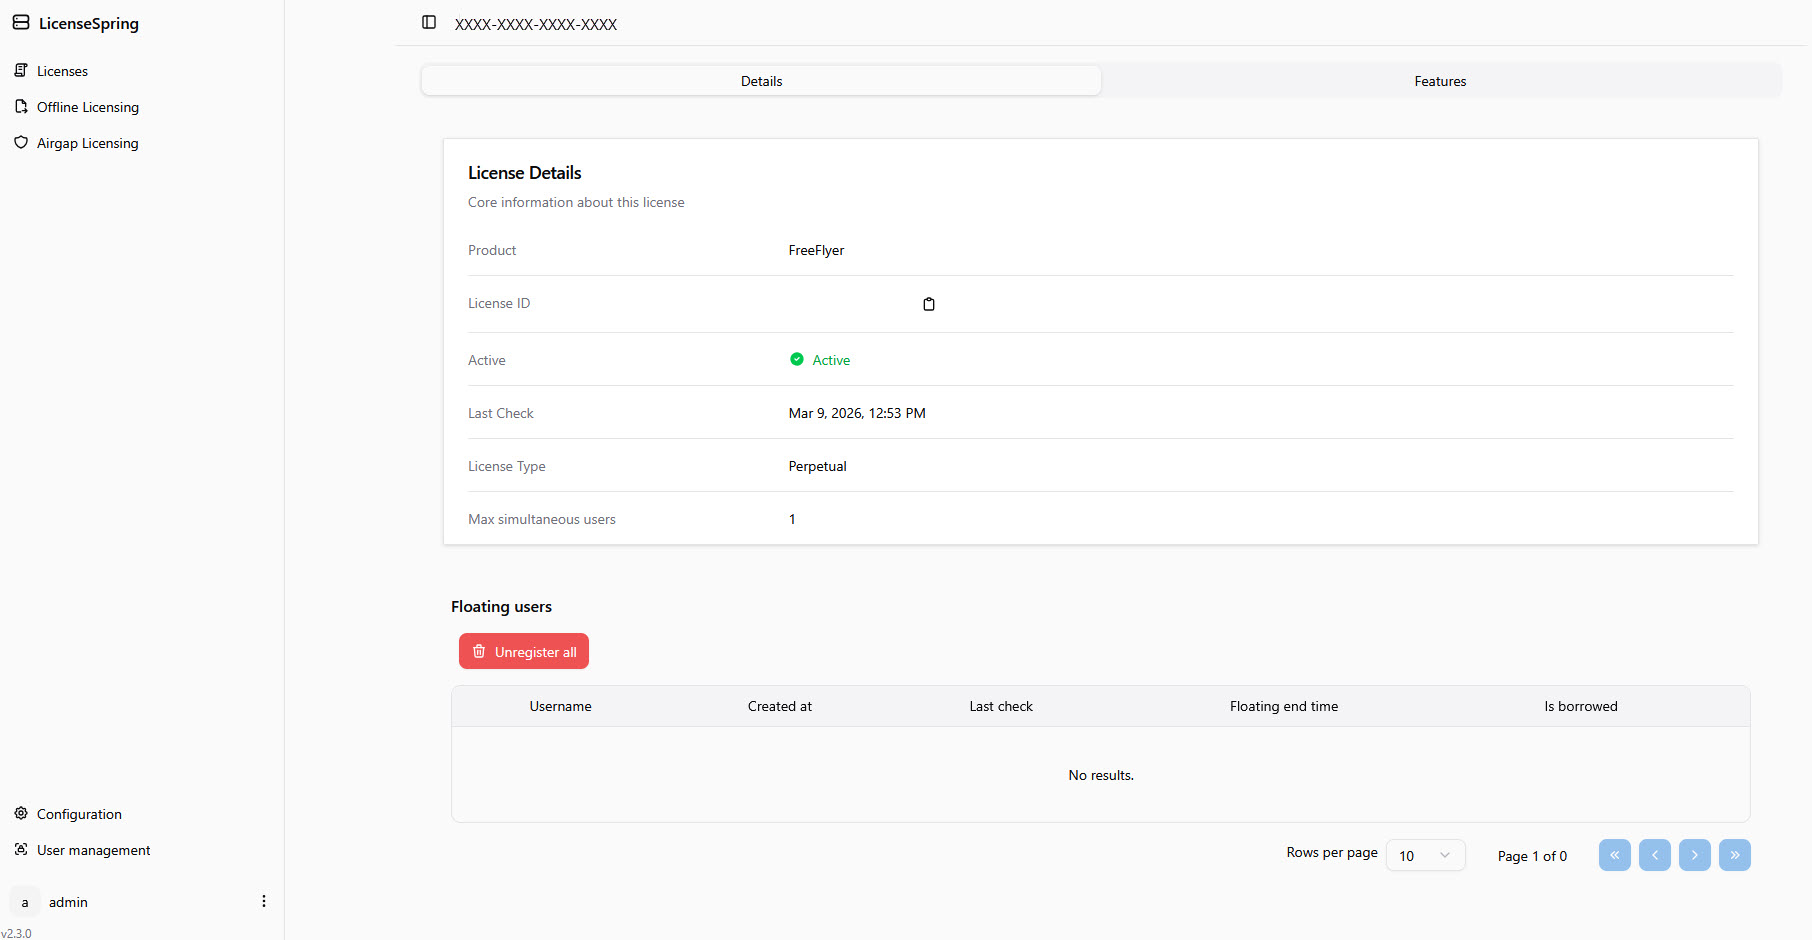Copy the License ID to clipboard
Screen dimensions: 1812x940
click(929, 304)
